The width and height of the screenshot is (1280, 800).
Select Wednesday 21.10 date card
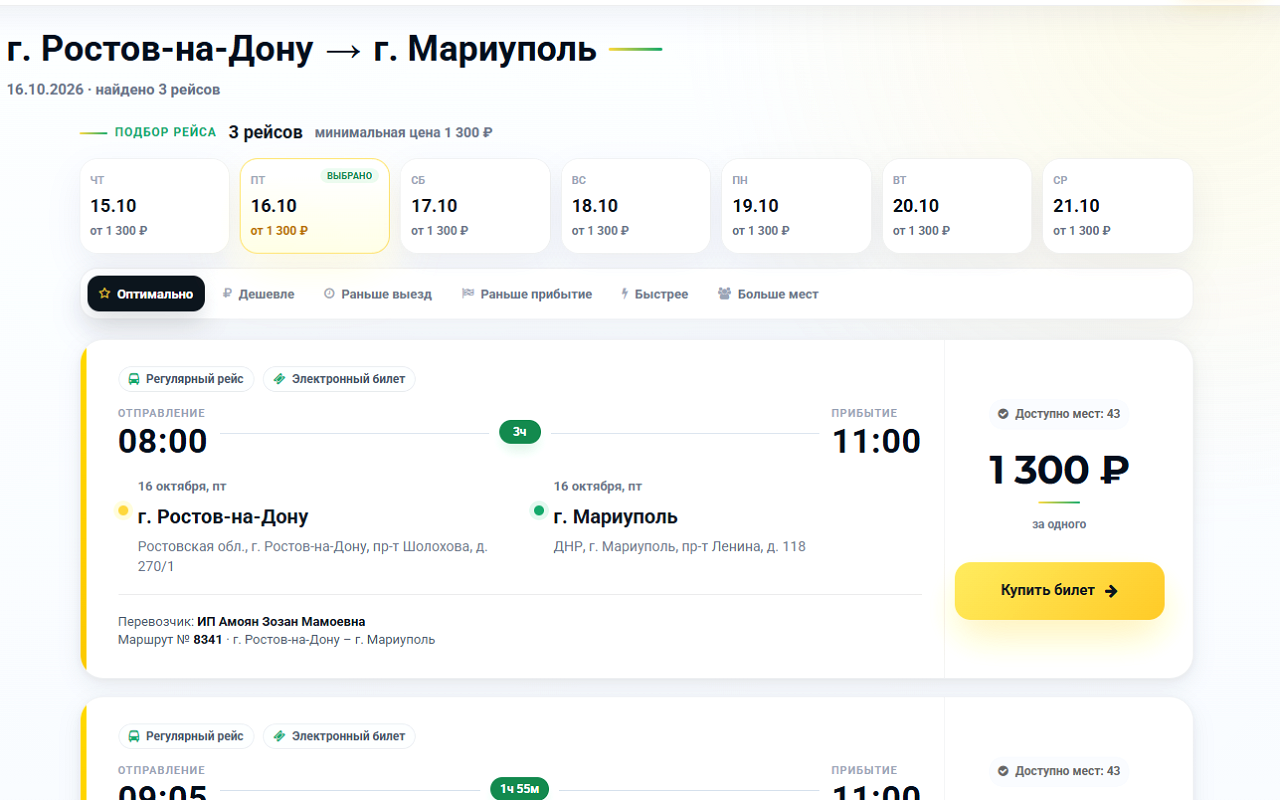pyautogui.click(x=1118, y=206)
